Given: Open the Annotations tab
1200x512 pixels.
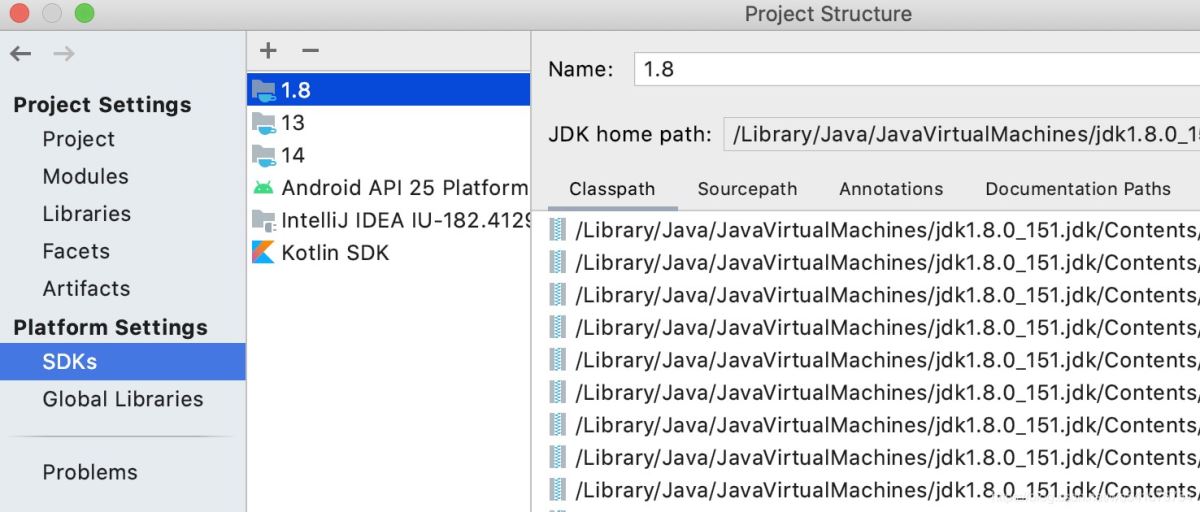Looking at the screenshot, I should point(890,189).
